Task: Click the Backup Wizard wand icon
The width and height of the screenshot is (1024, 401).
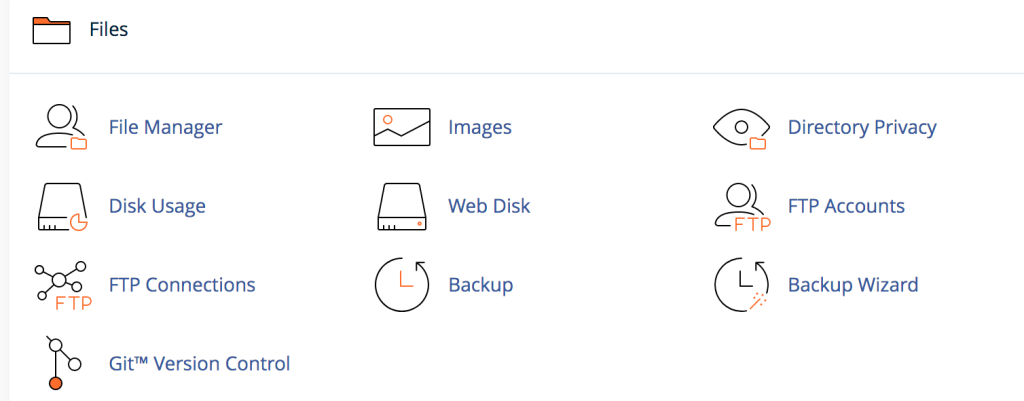Action: [x=741, y=285]
